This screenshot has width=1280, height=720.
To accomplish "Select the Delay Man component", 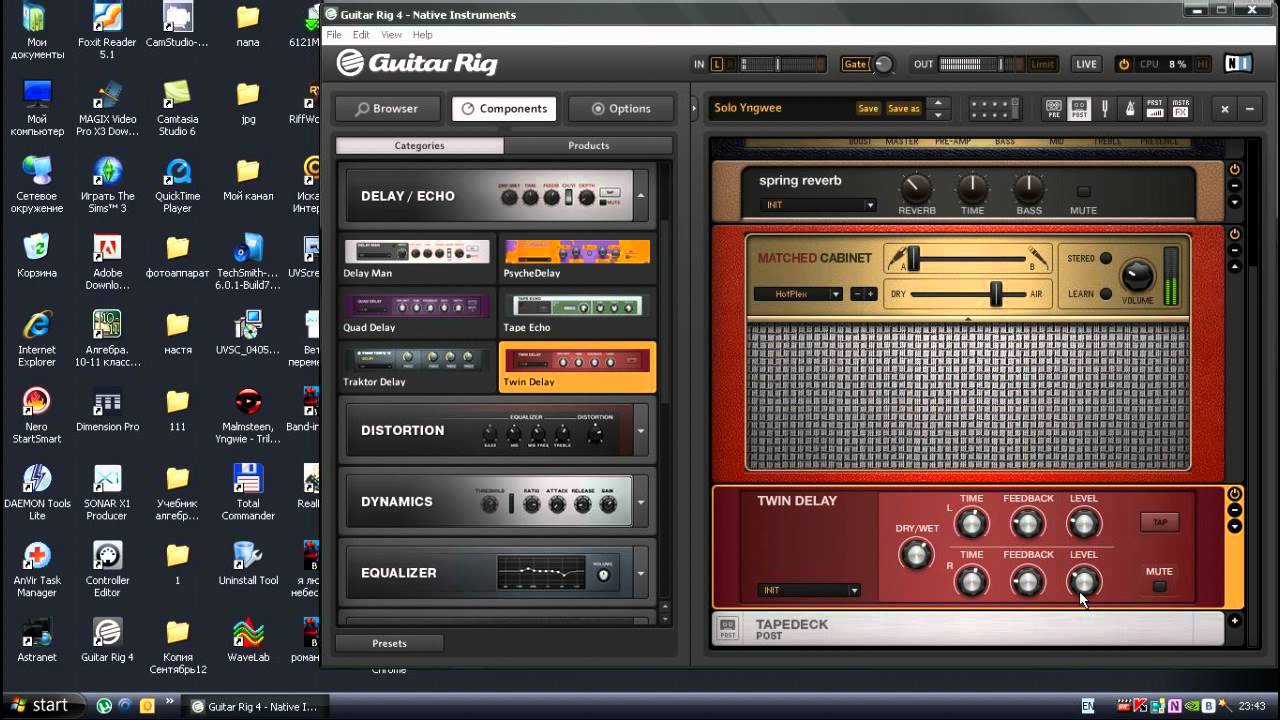I will (418, 258).
